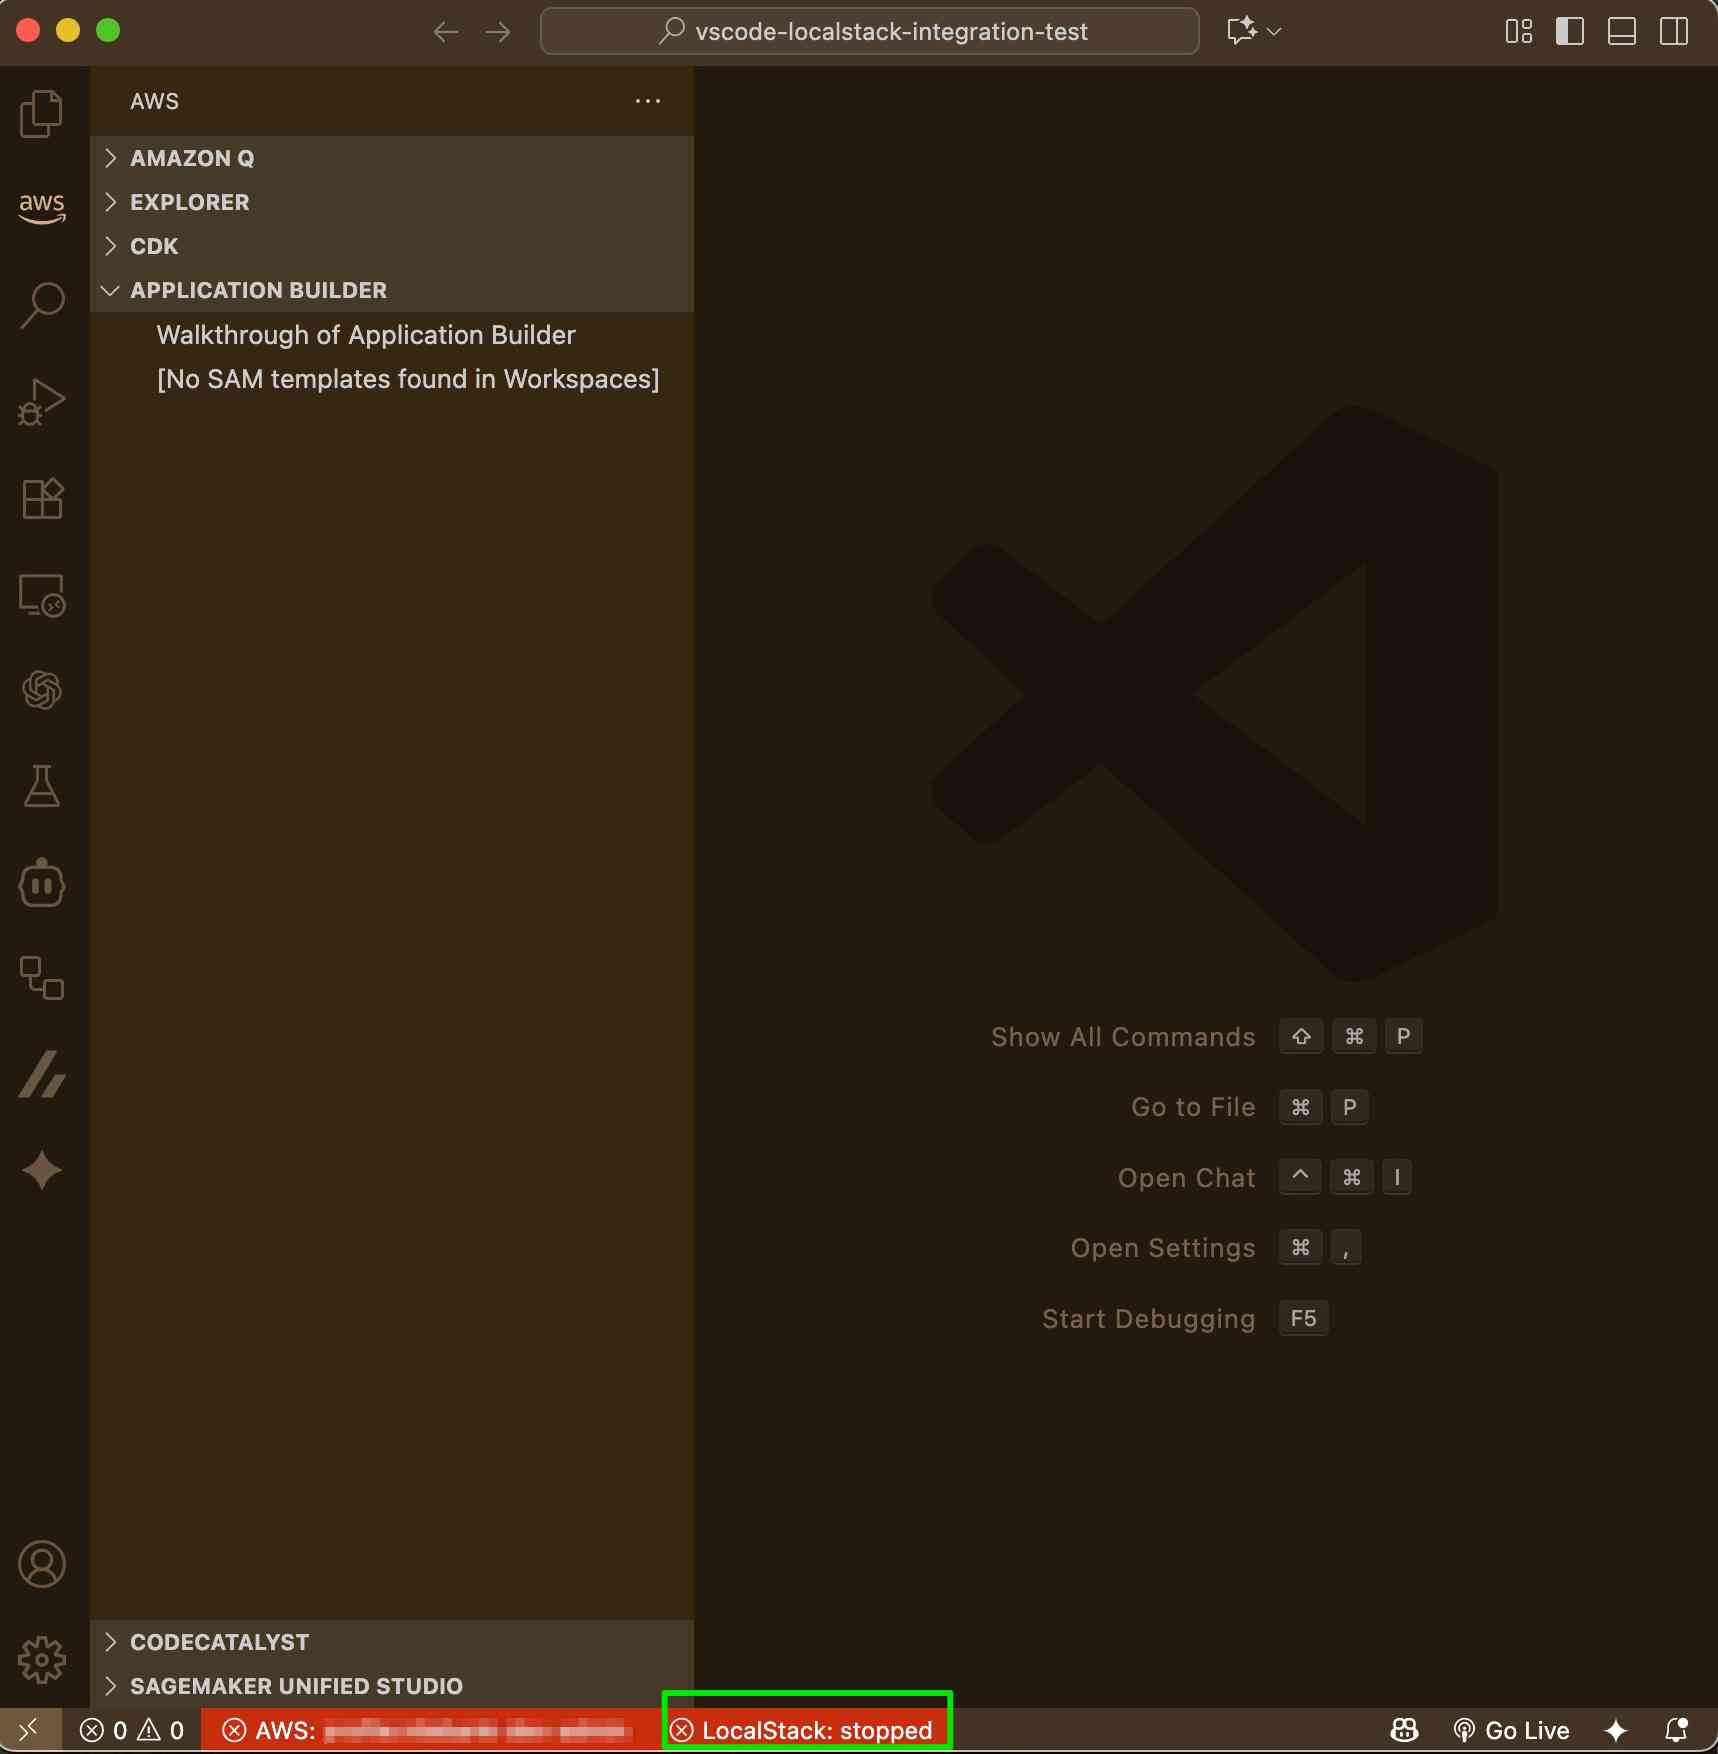The image size is (1718, 1754).
Task: Open the AWS Toolkit view in activity bar
Action: (42, 208)
